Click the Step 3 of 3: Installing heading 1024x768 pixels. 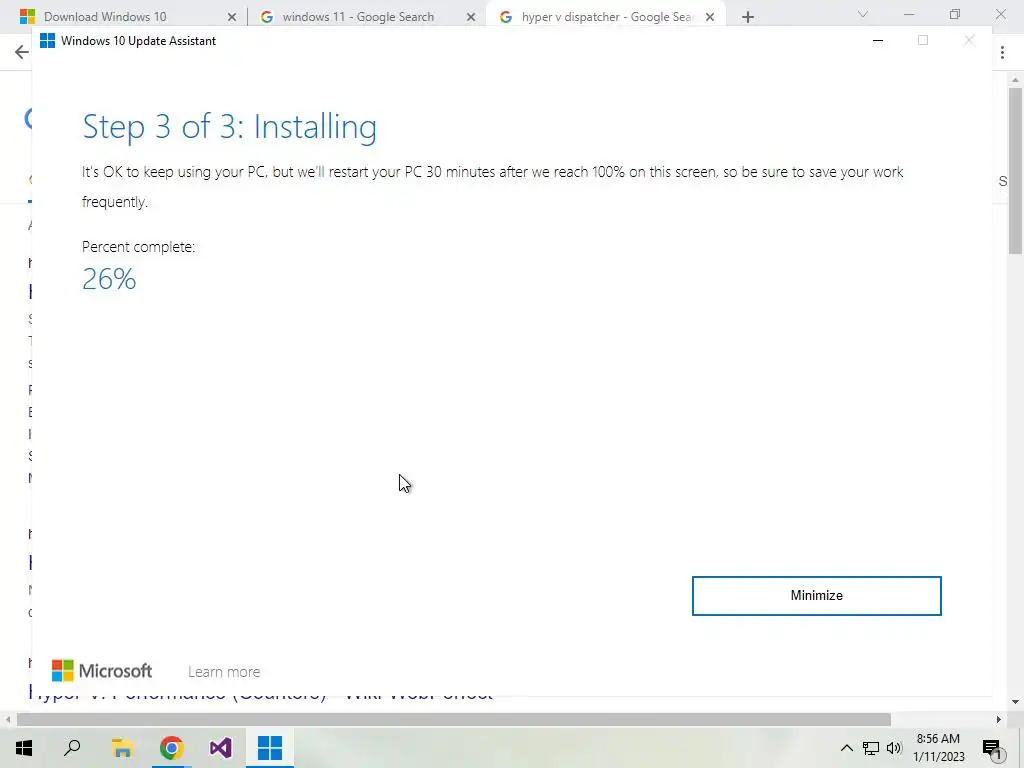tap(229, 127)
